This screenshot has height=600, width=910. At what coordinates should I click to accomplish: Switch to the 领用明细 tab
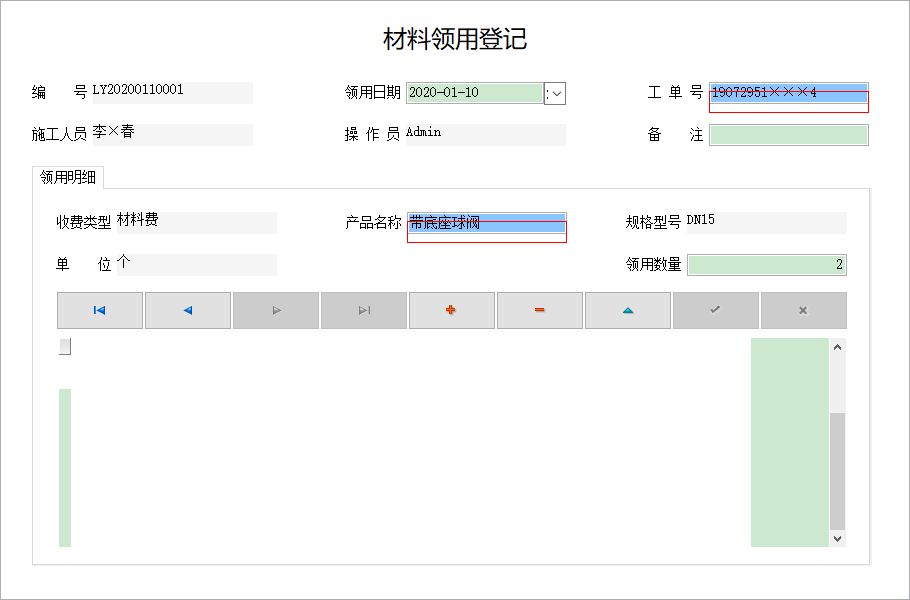pyautogui.click(x=68, y=177)
